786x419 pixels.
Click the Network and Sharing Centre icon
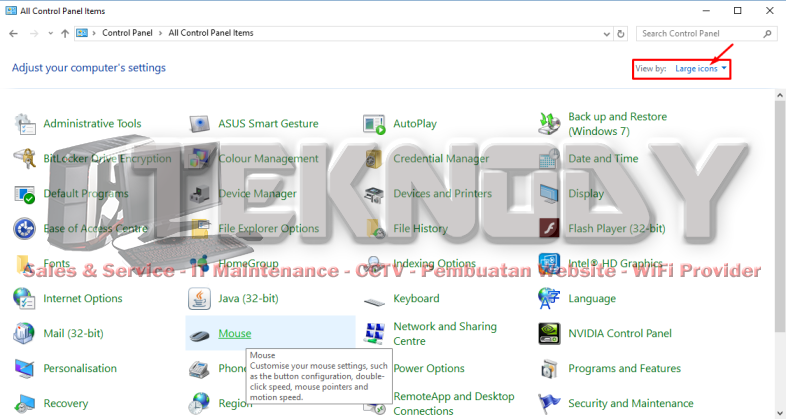pyautogui.click(x=374, y=333)
